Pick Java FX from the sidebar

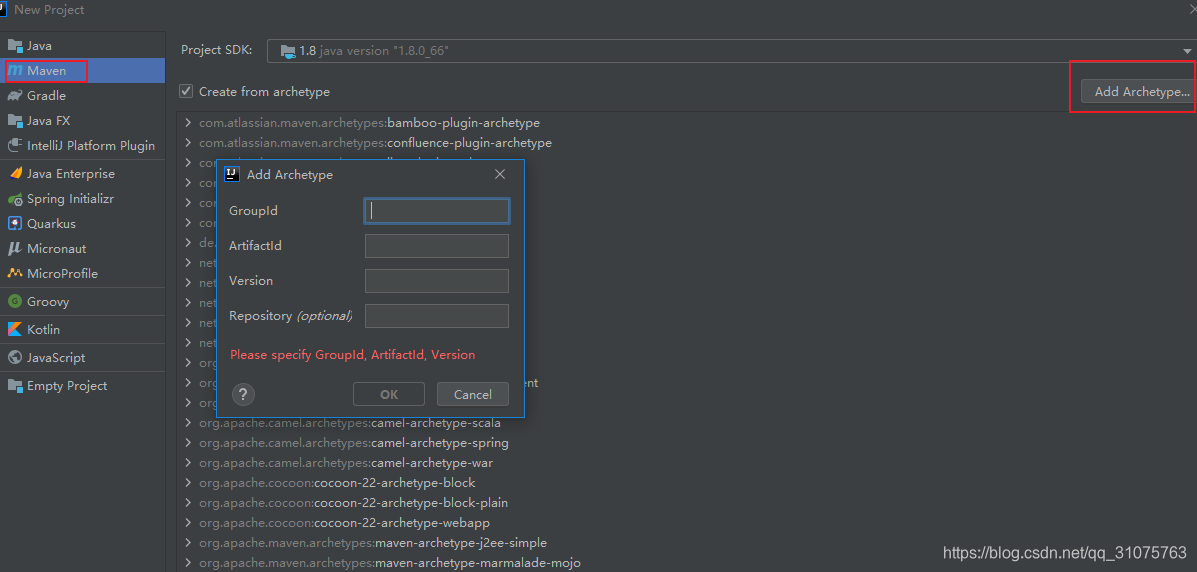pos(82,121)
